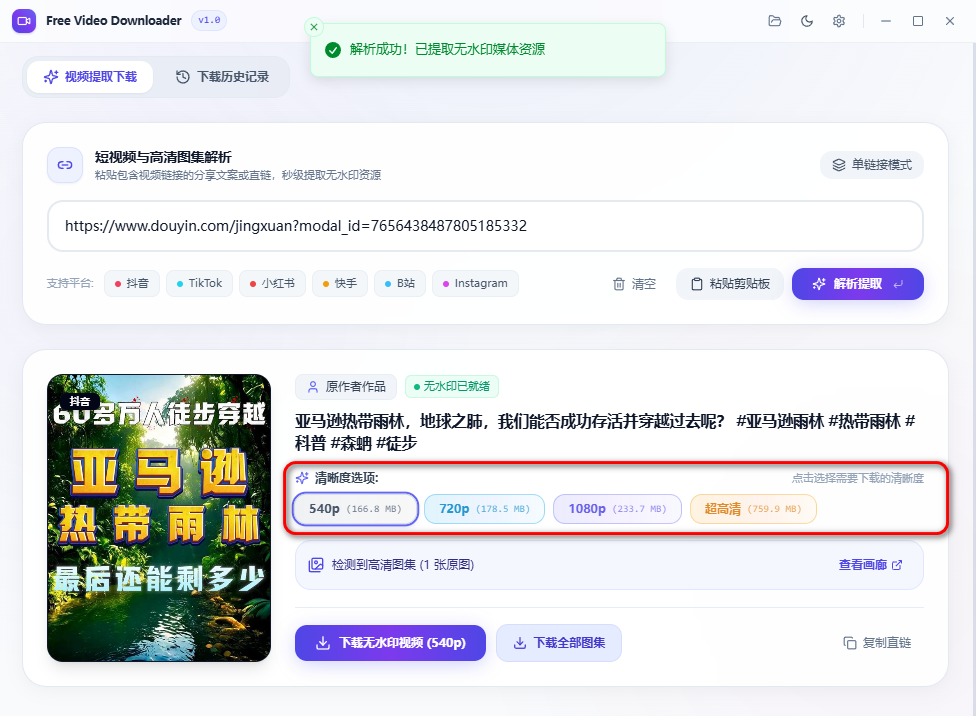
Task: Click the 原作者作品 badge
Action: click(346, 387)
